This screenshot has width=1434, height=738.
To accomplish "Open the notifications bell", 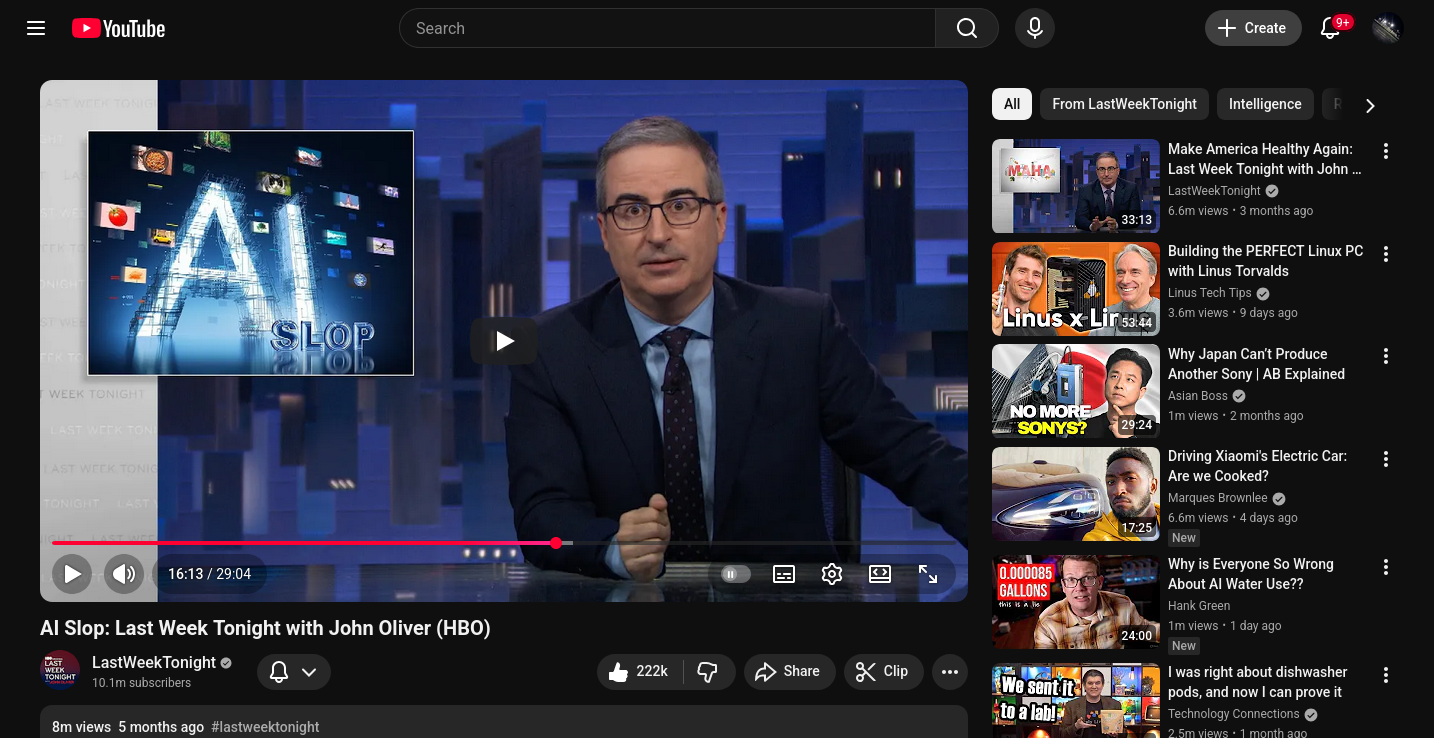I will point(1330,28).
